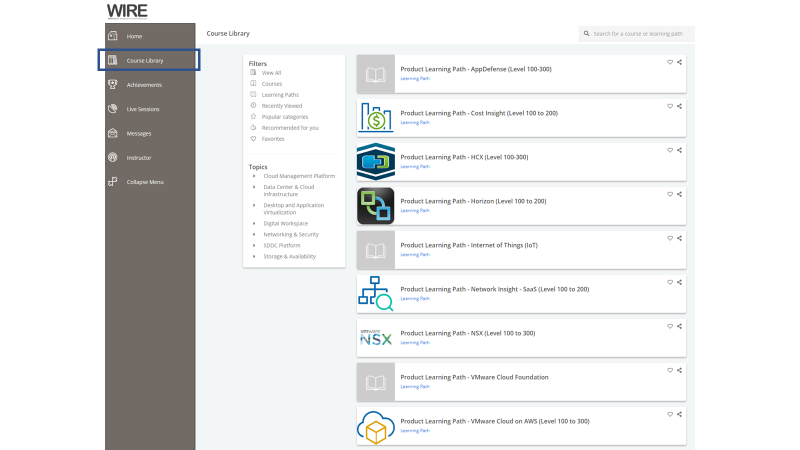Select Recommended for you filter
800x450 pixels.
click(290, 128)
